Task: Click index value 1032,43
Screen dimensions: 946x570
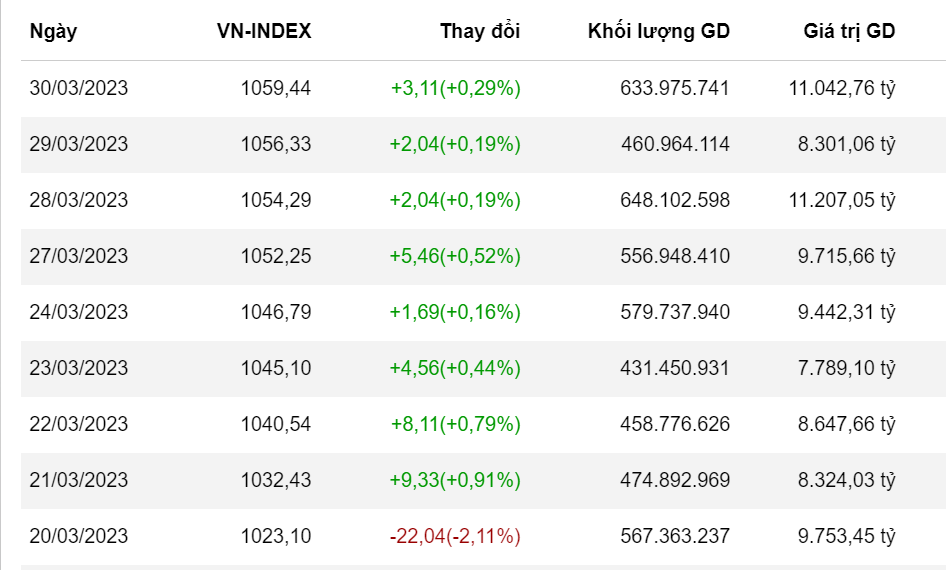Action: pyautogui.click(x=276, y=481)
